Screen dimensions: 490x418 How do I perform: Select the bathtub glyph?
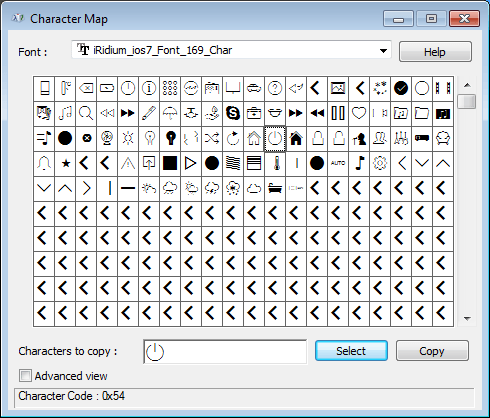point(275,189)
